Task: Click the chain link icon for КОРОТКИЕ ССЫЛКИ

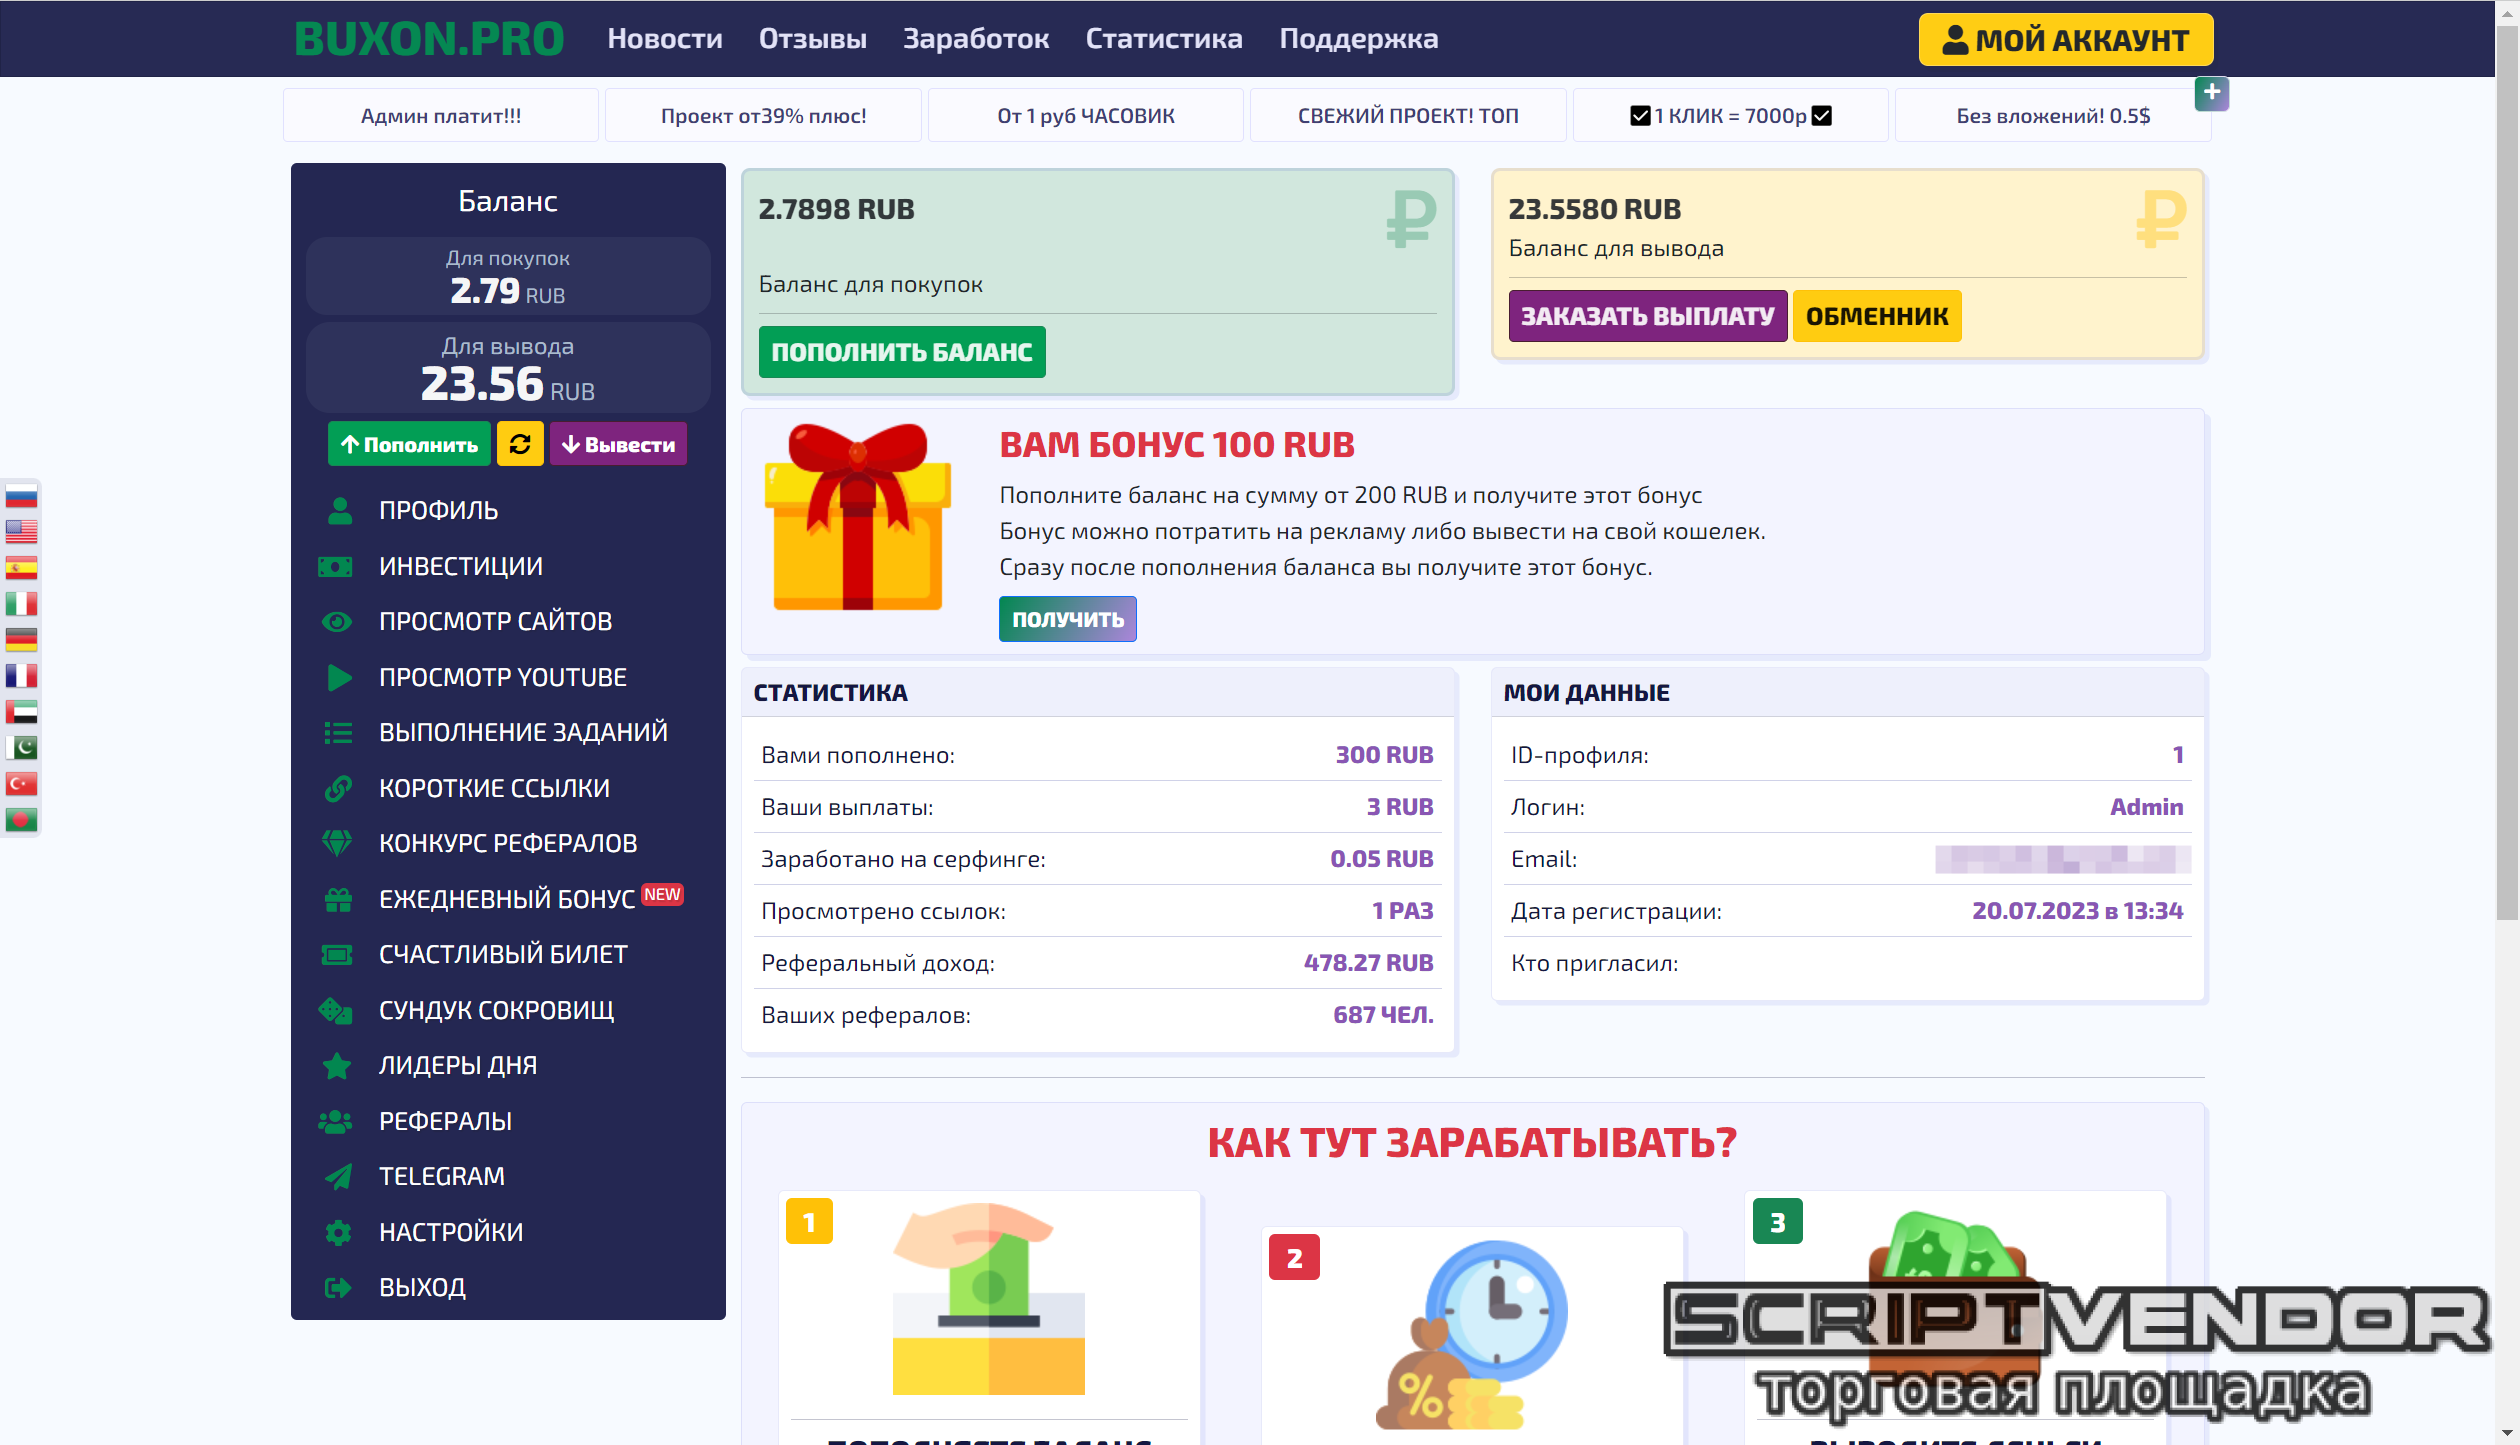Action: (x=338, y=788)
